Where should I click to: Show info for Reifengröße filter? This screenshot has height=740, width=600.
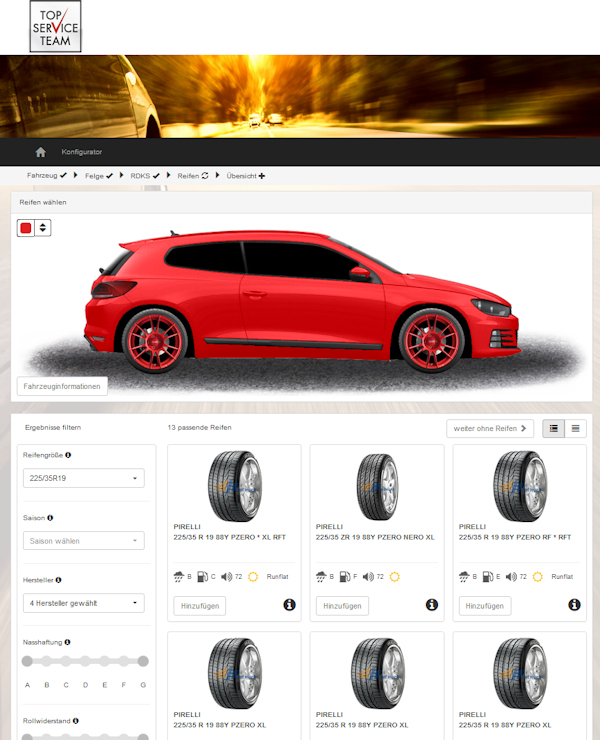(68, 455)
